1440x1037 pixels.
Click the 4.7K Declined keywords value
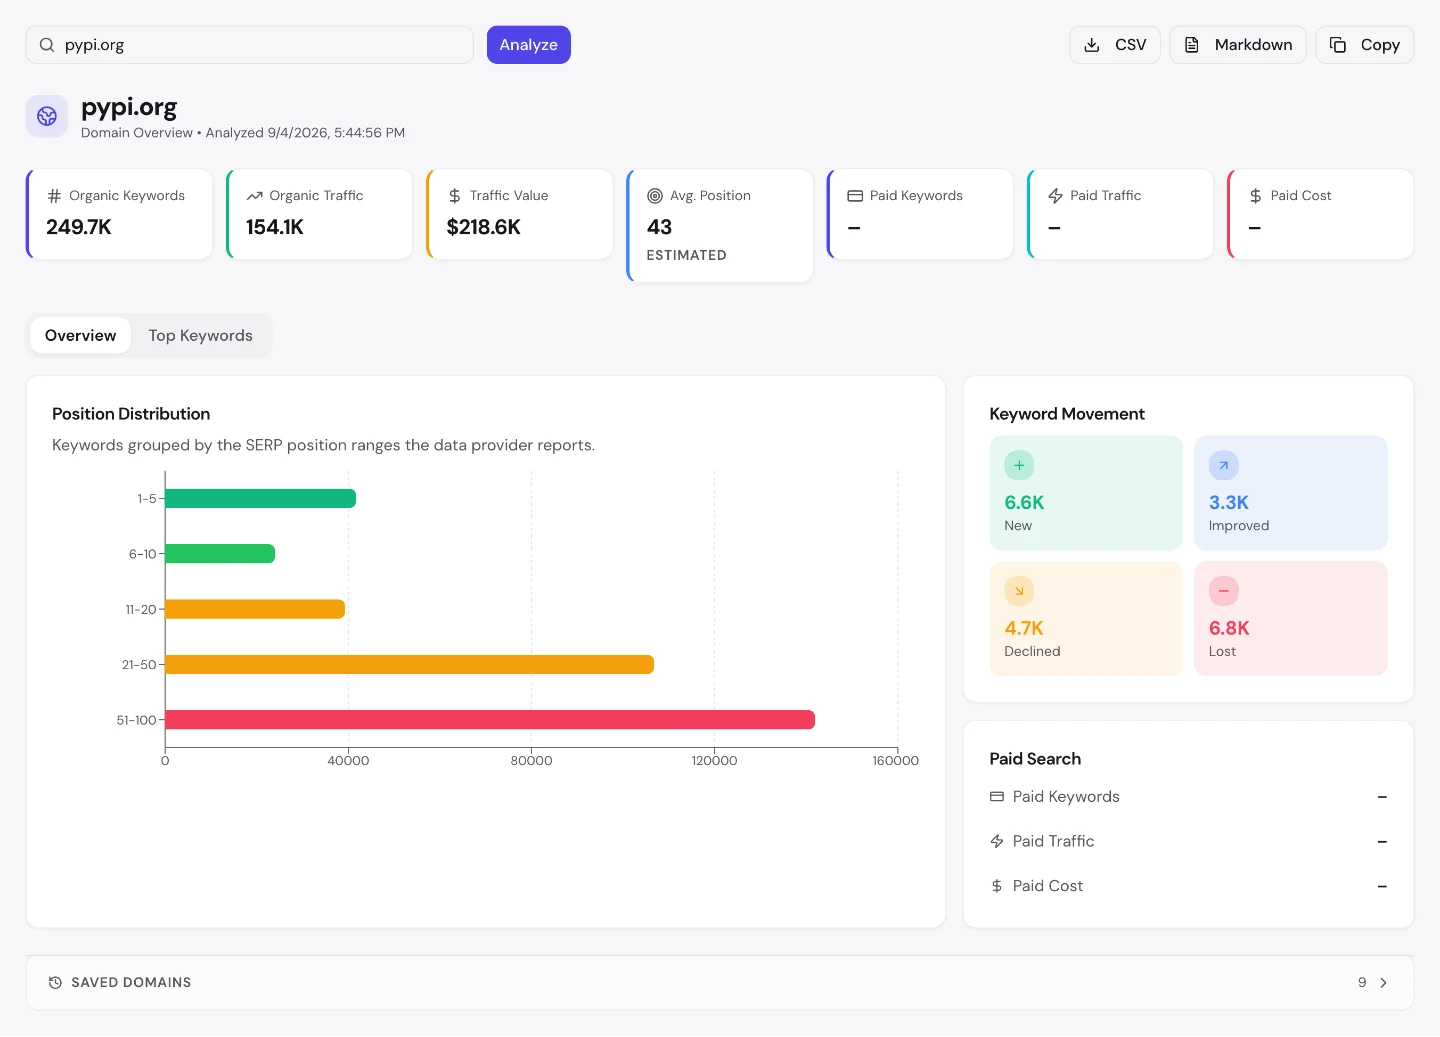pyautogui.click(x=1024, y=629)
